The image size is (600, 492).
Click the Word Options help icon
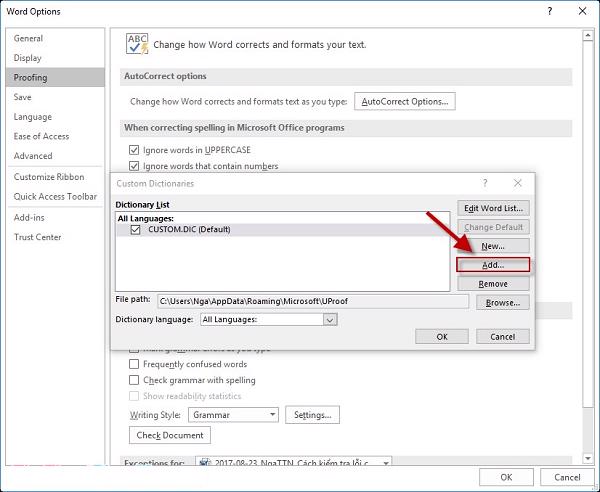549,11
